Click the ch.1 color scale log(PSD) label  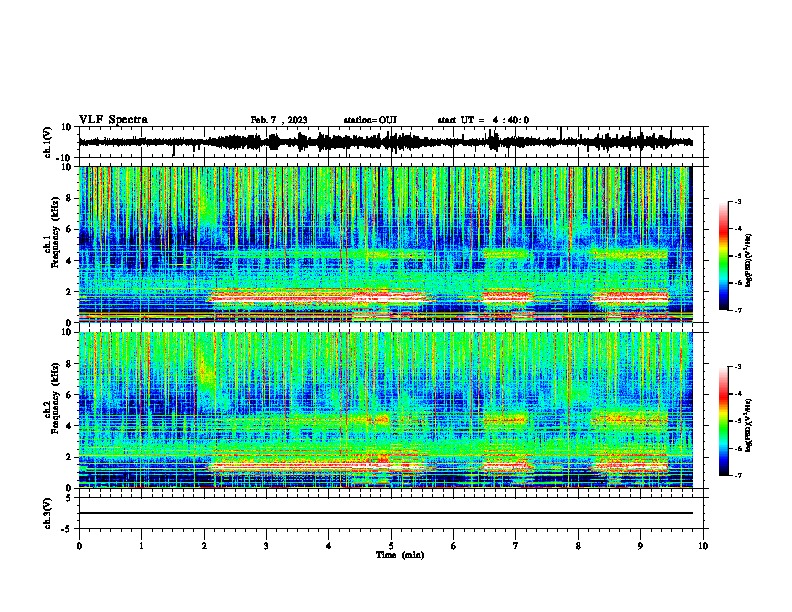coord(749,261)
